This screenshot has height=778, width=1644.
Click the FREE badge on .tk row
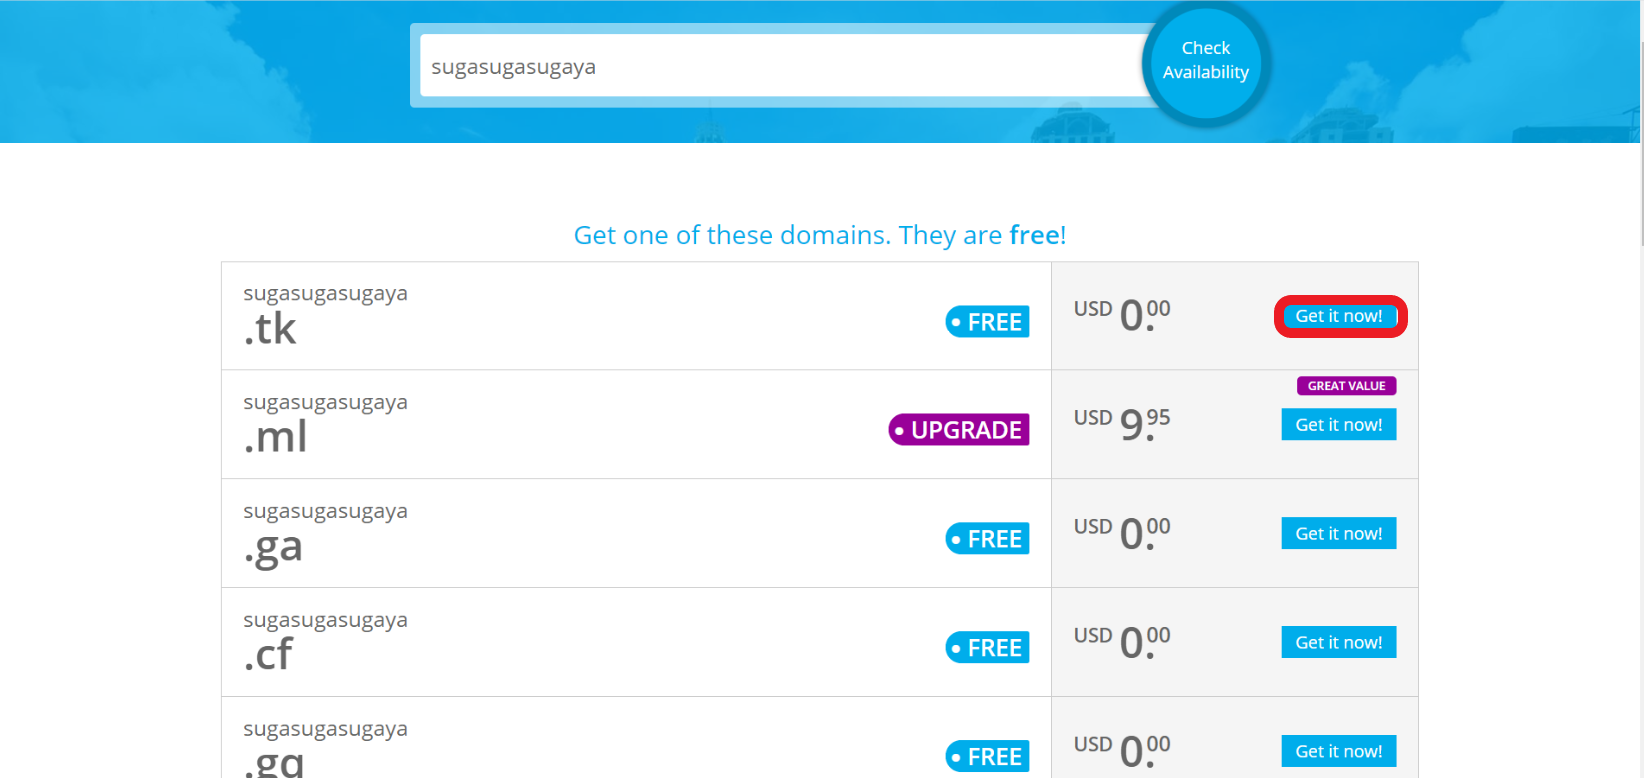[988, 322]
